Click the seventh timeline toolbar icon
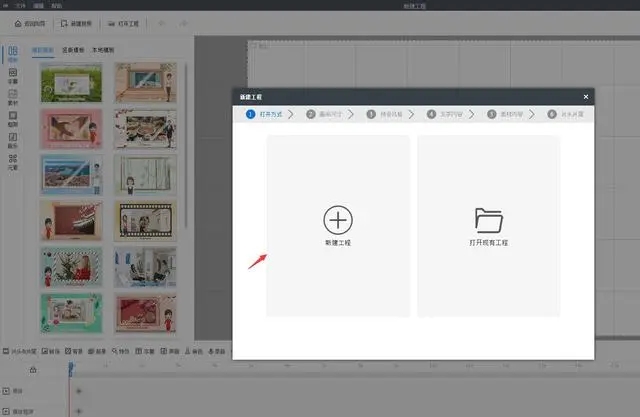The width and height of the screenshot is (640, 417). pyautogui.click(x=163, y=351)
